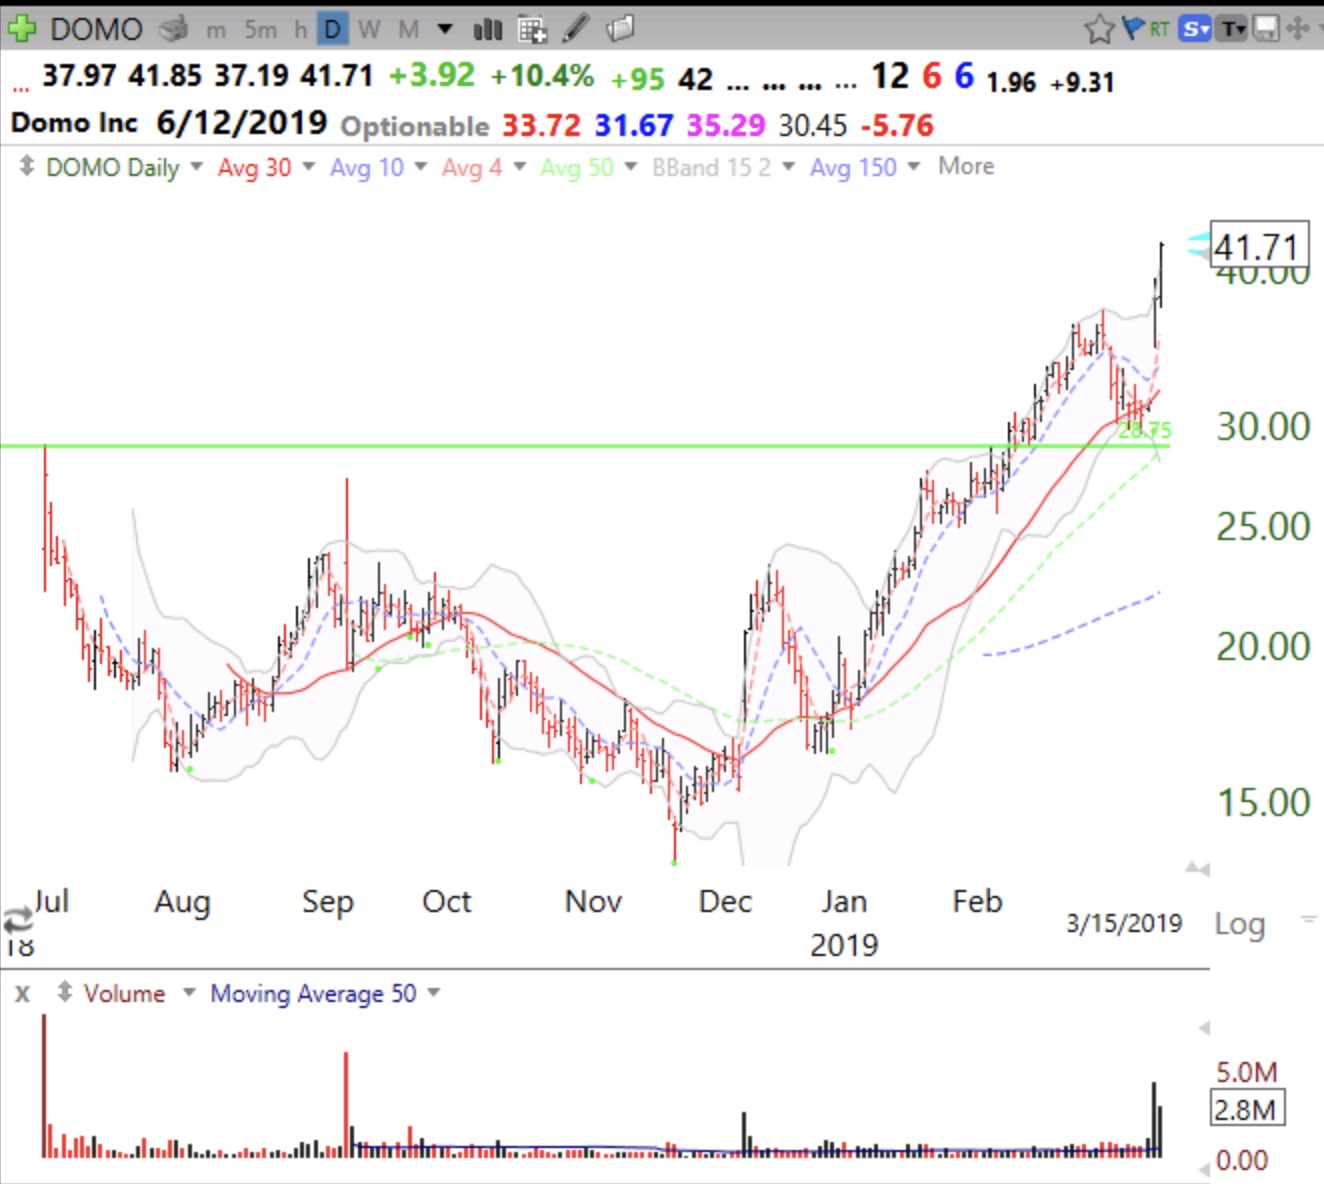
Task: Select the hourly 'h' timeframe
Action: click(x=301, y=30)
